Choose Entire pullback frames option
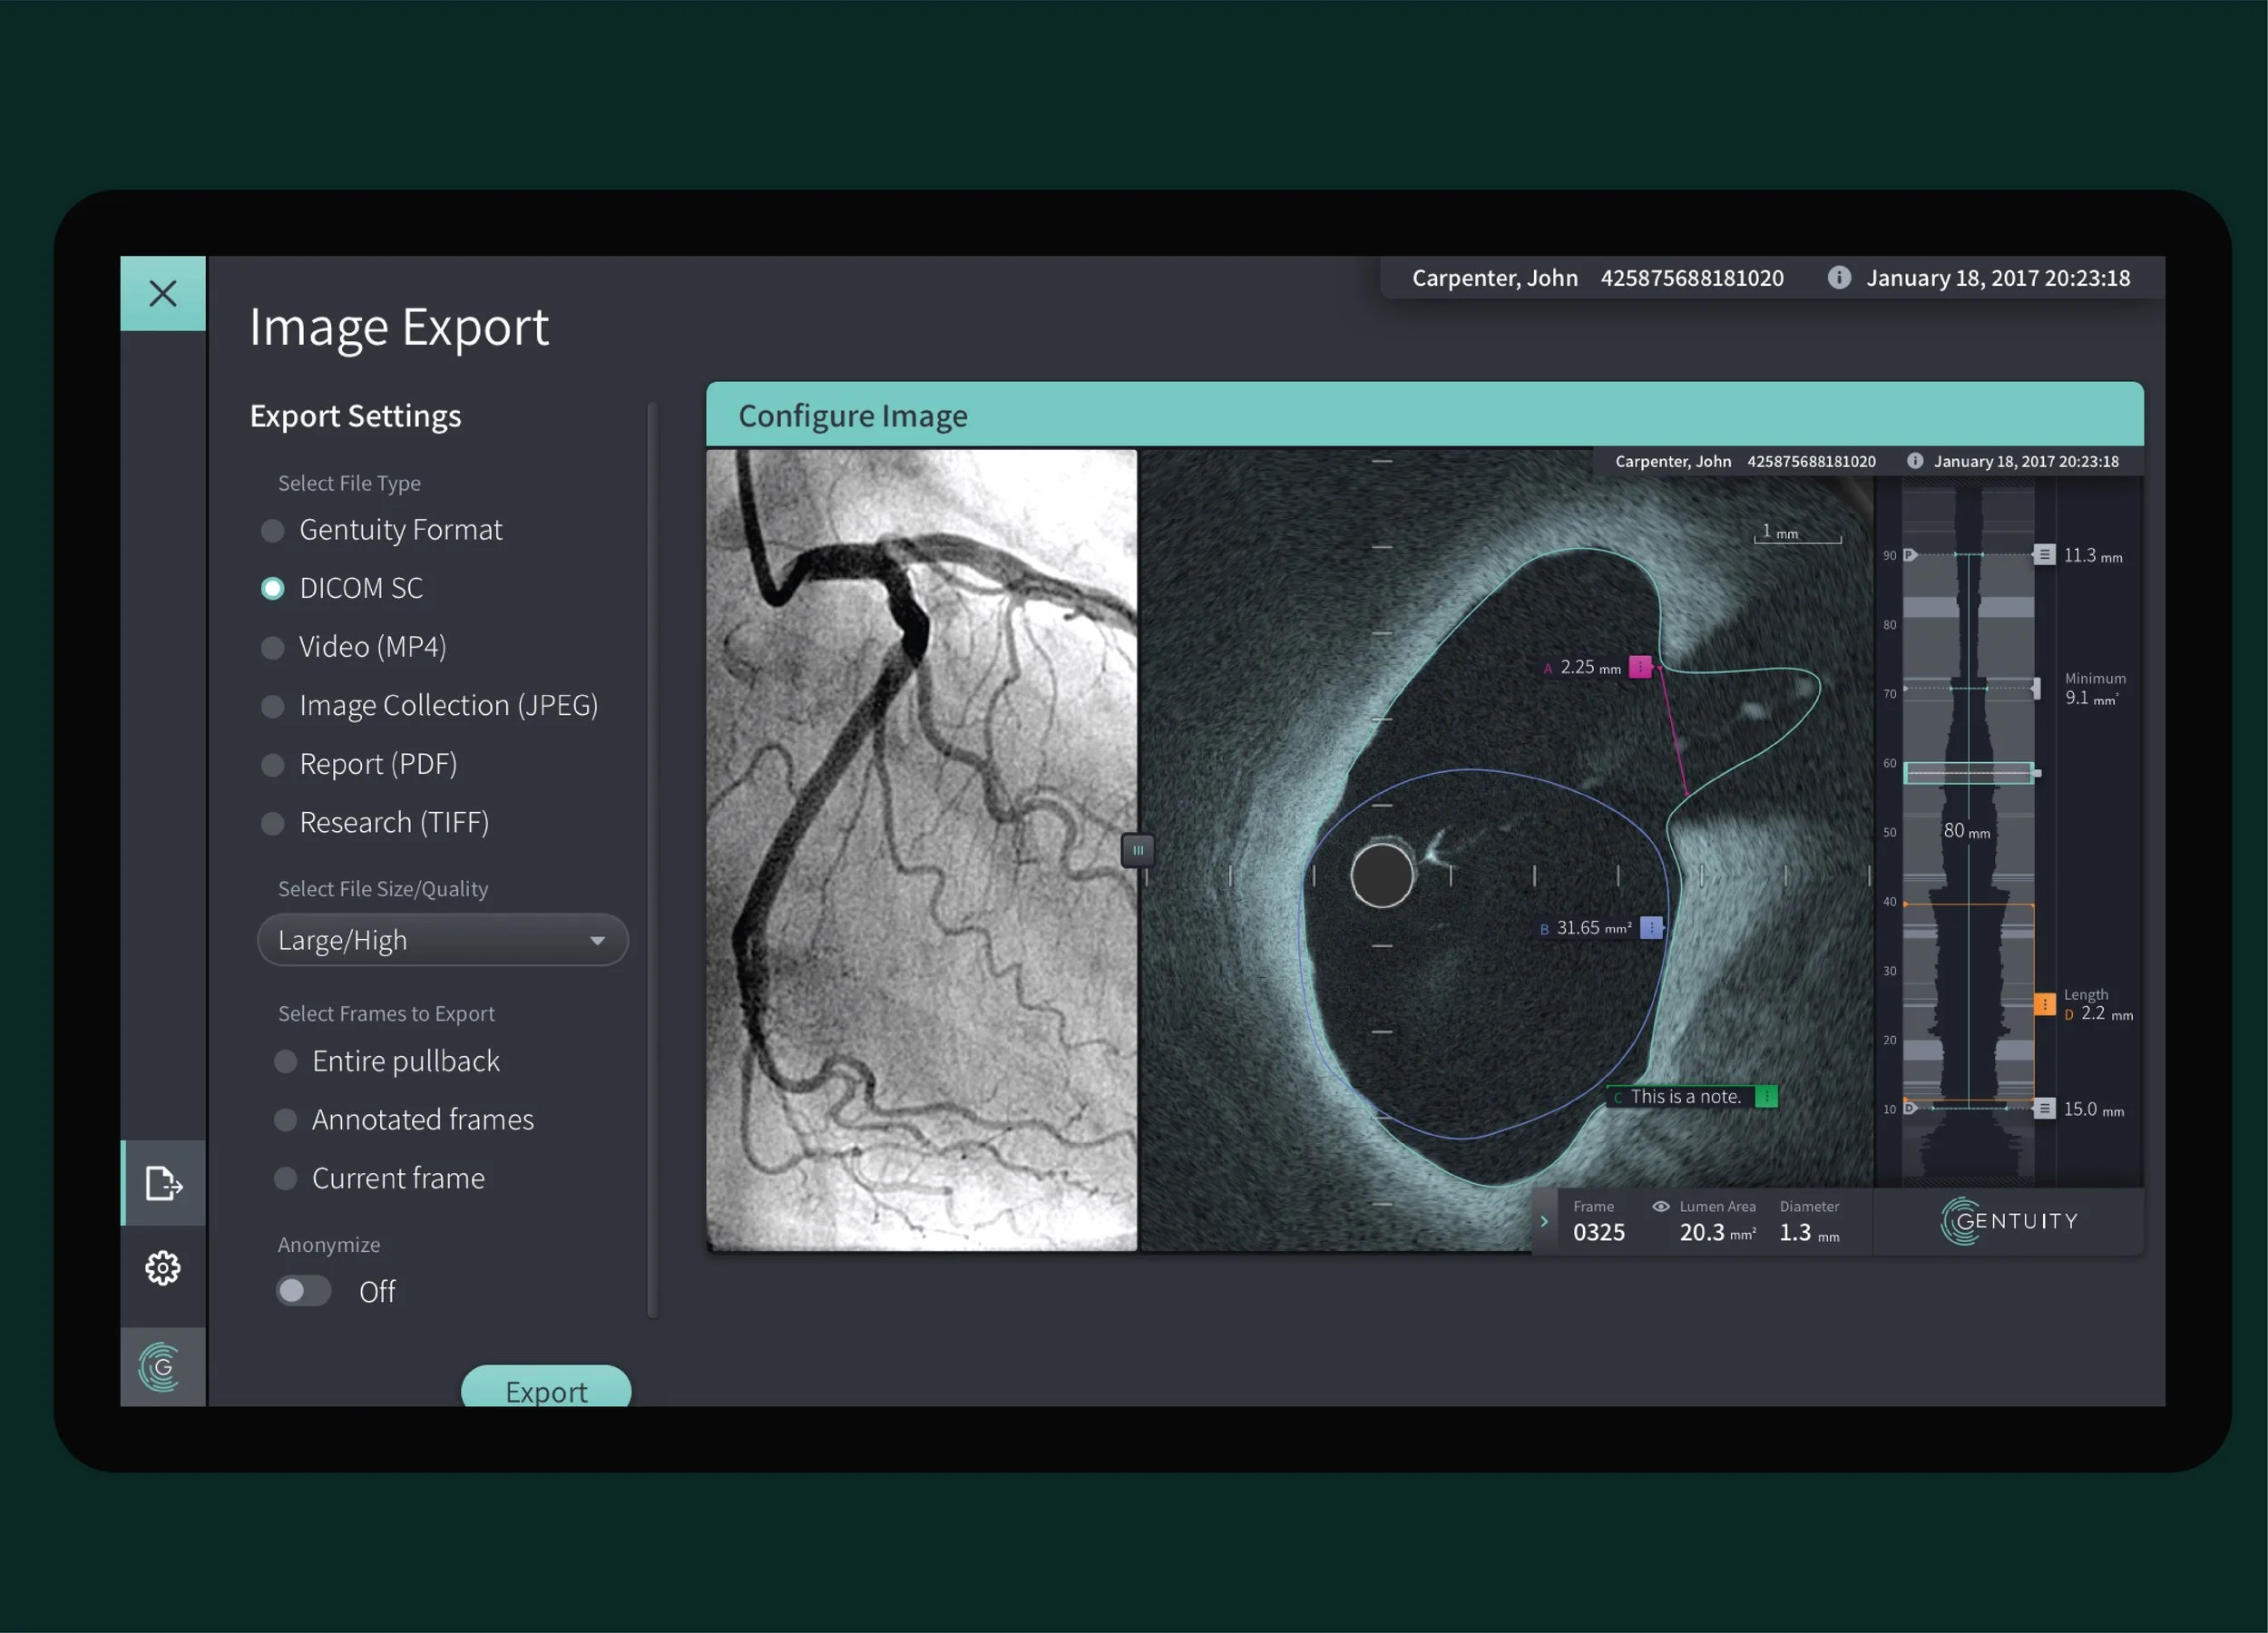This screenshot has width=2268, height=1633. click(286, 1061)
